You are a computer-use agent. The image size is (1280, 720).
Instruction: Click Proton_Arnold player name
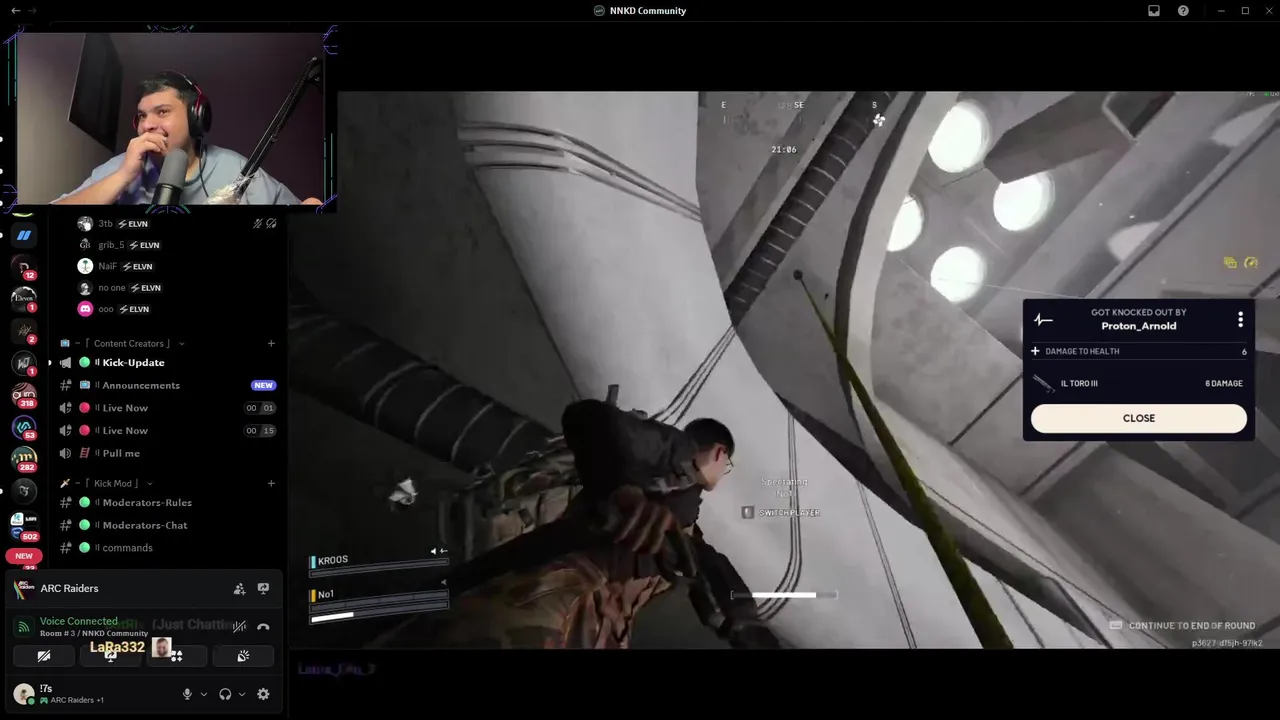click(x=1139, y=326)
